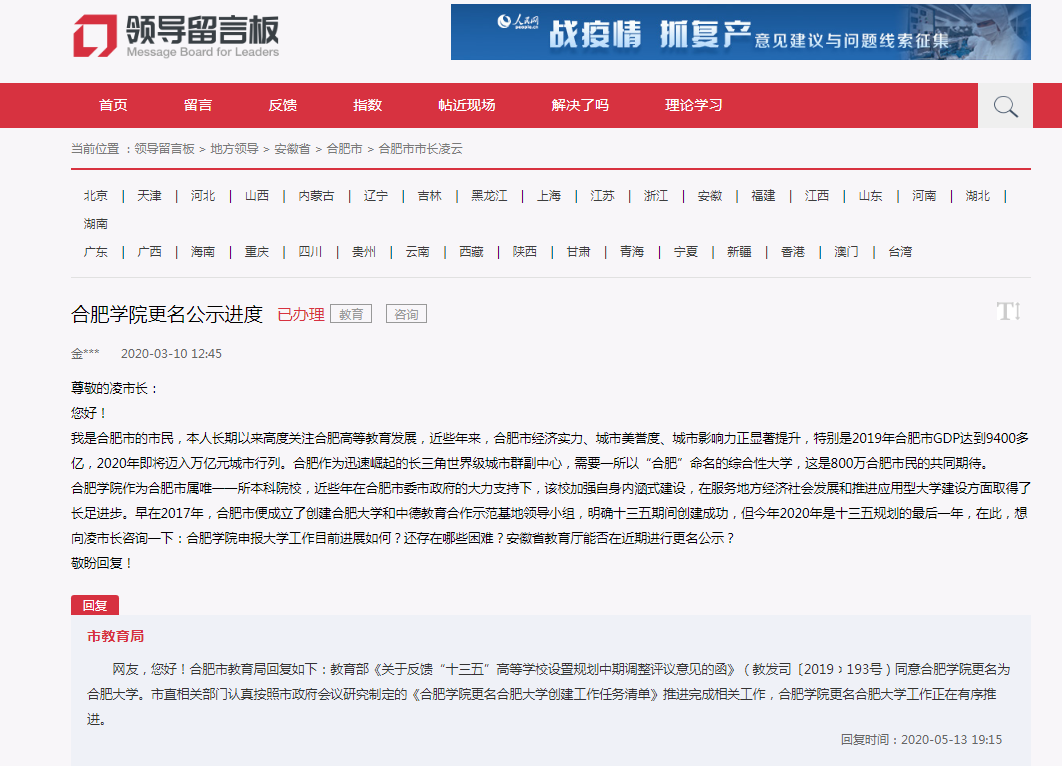Select 青海 in province list
The image size is (1062, 766).
632,252
